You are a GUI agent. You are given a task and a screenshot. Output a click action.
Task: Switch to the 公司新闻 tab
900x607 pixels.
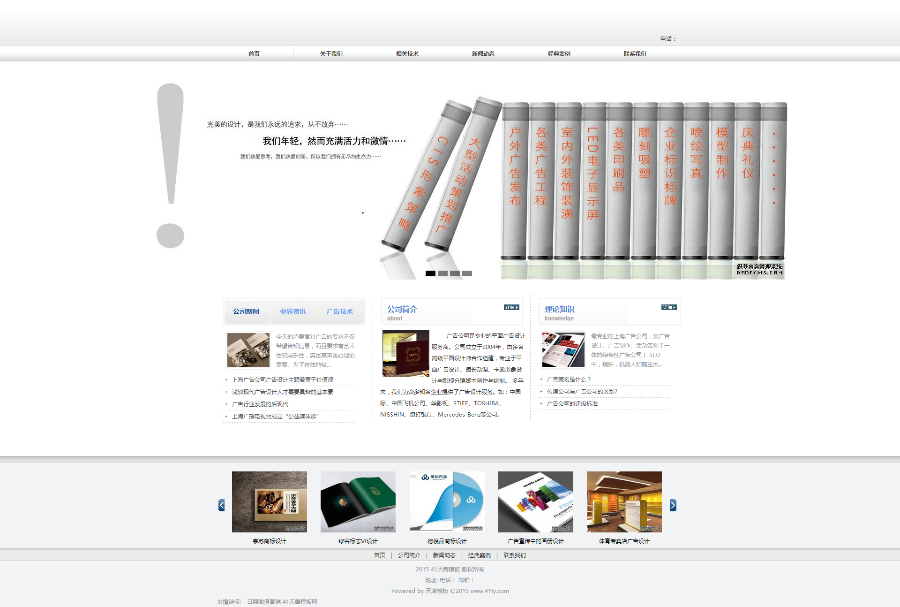[x=246, y=312]
